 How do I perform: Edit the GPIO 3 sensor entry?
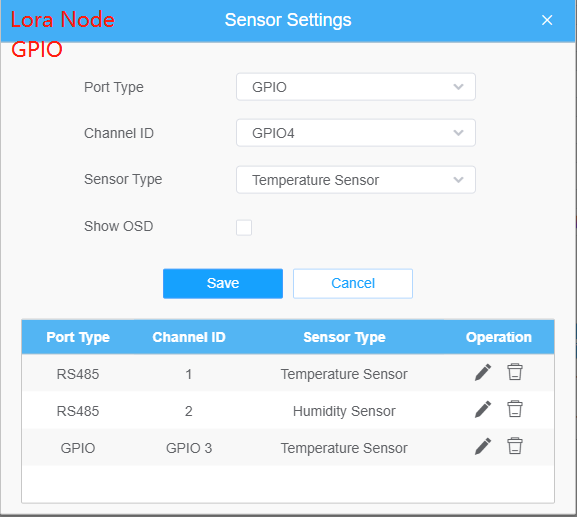click(483, 446)
